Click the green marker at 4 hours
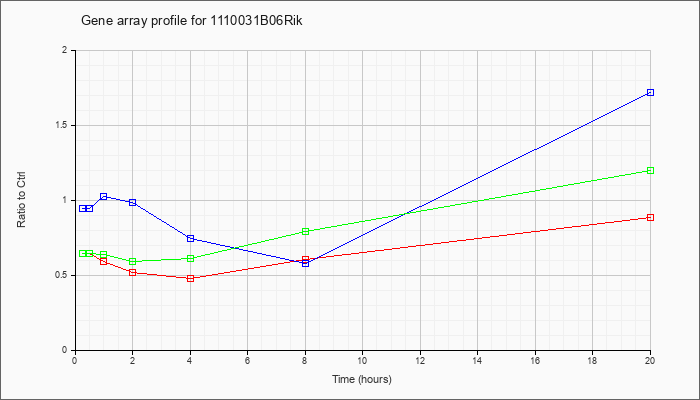Image resolution: width=700 pixels, height=400 pixels. [x=191, y=258]
